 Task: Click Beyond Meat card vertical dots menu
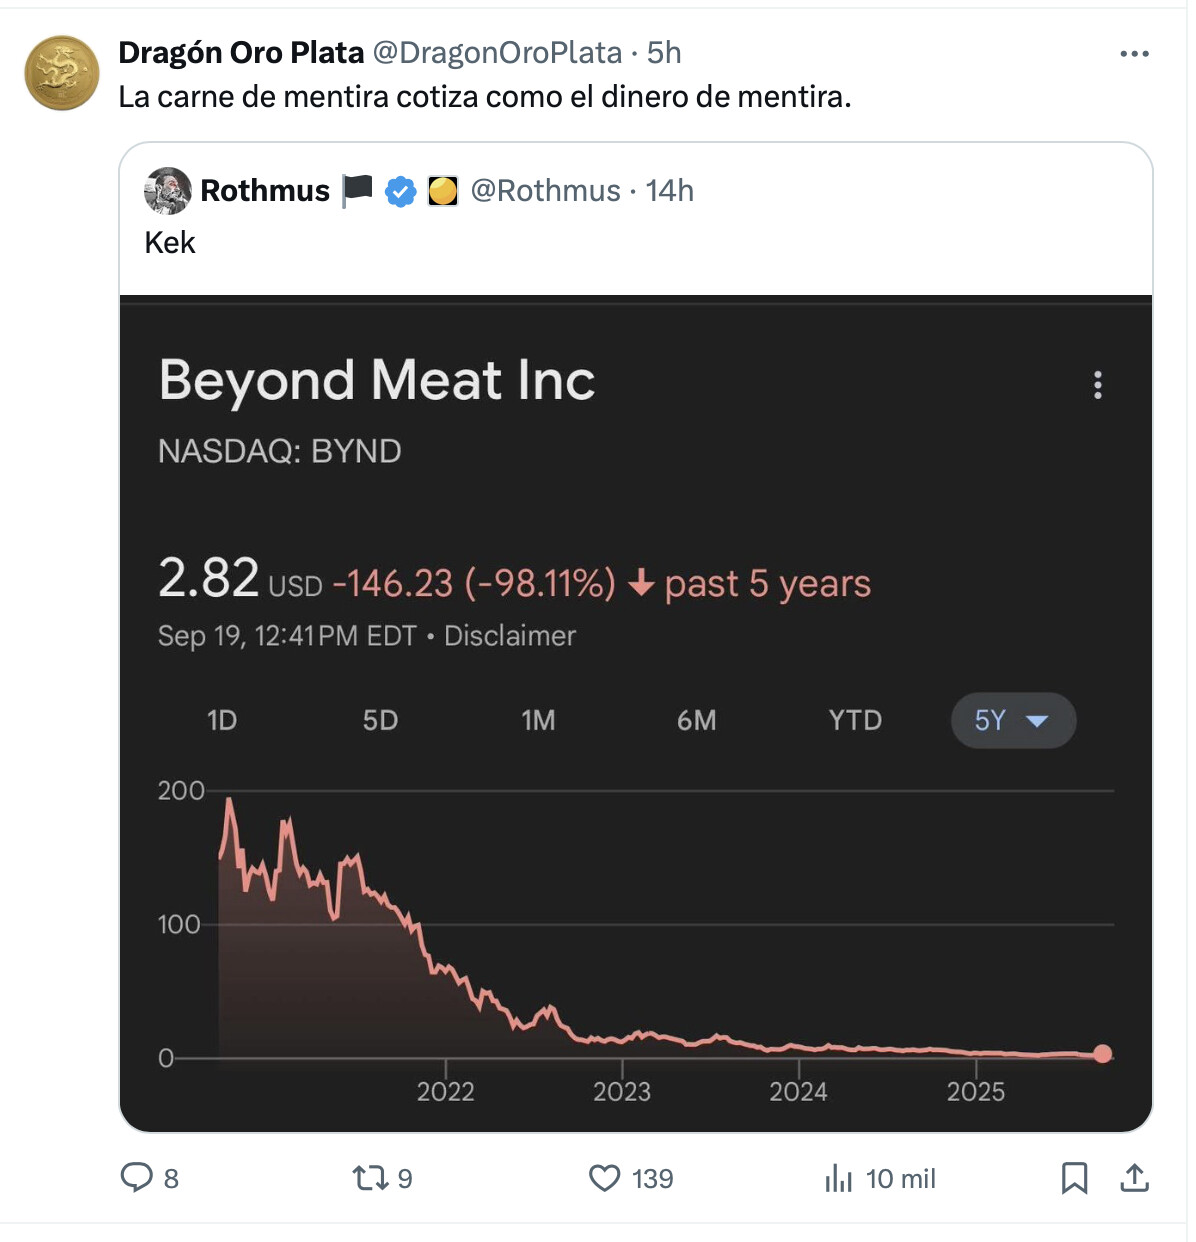click(x=1098, y=385)
